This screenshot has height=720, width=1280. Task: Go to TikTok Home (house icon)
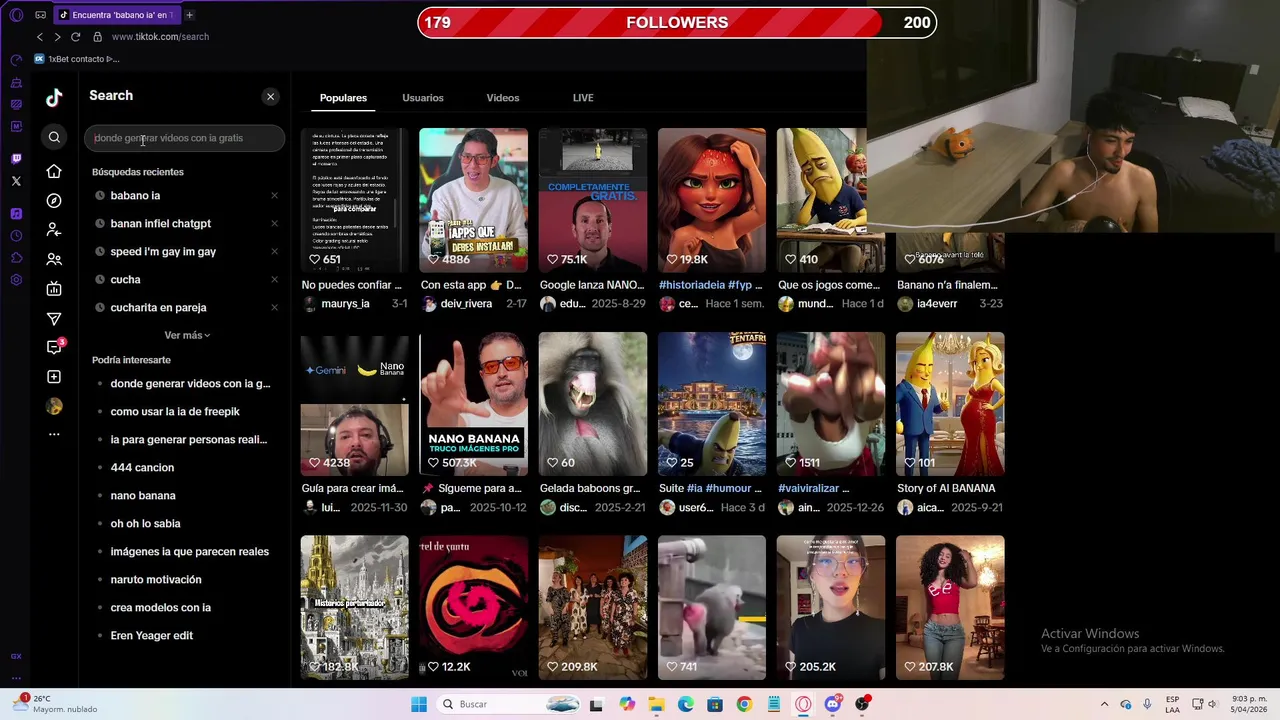point(54,172)
